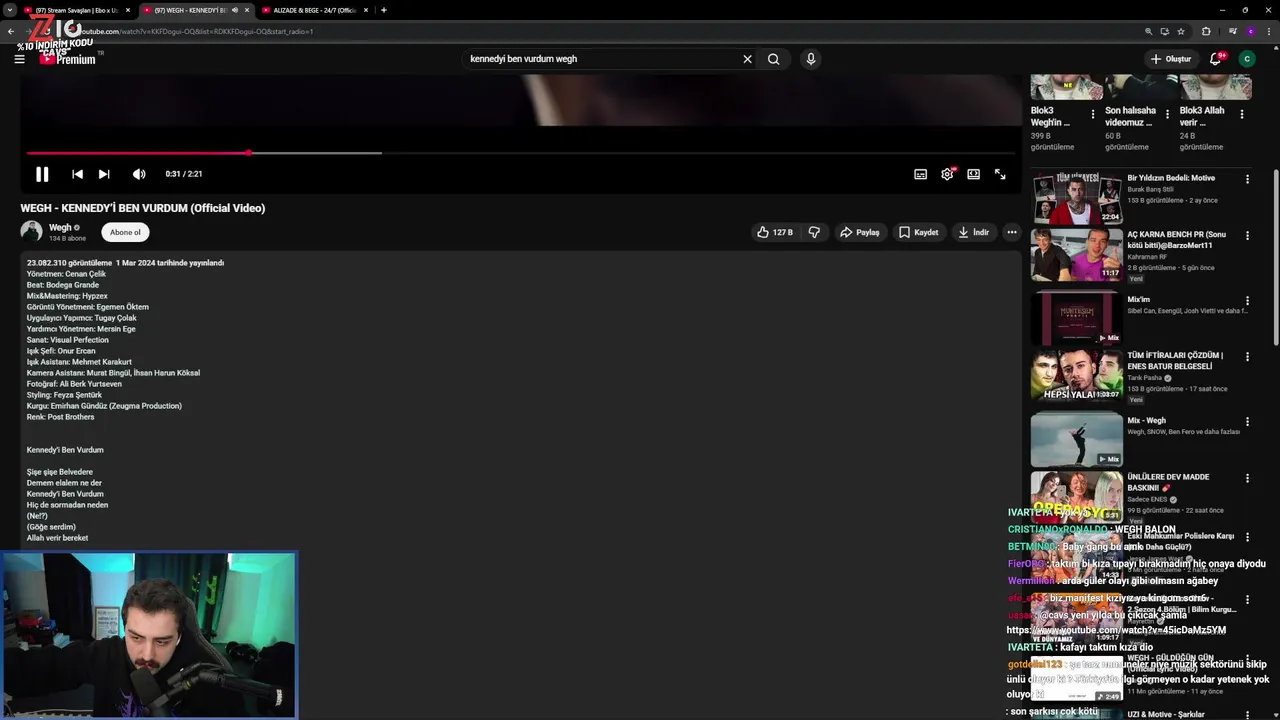The image size is (1280, 720).
Task: Pause the video with the pause button
Action: 42,174
